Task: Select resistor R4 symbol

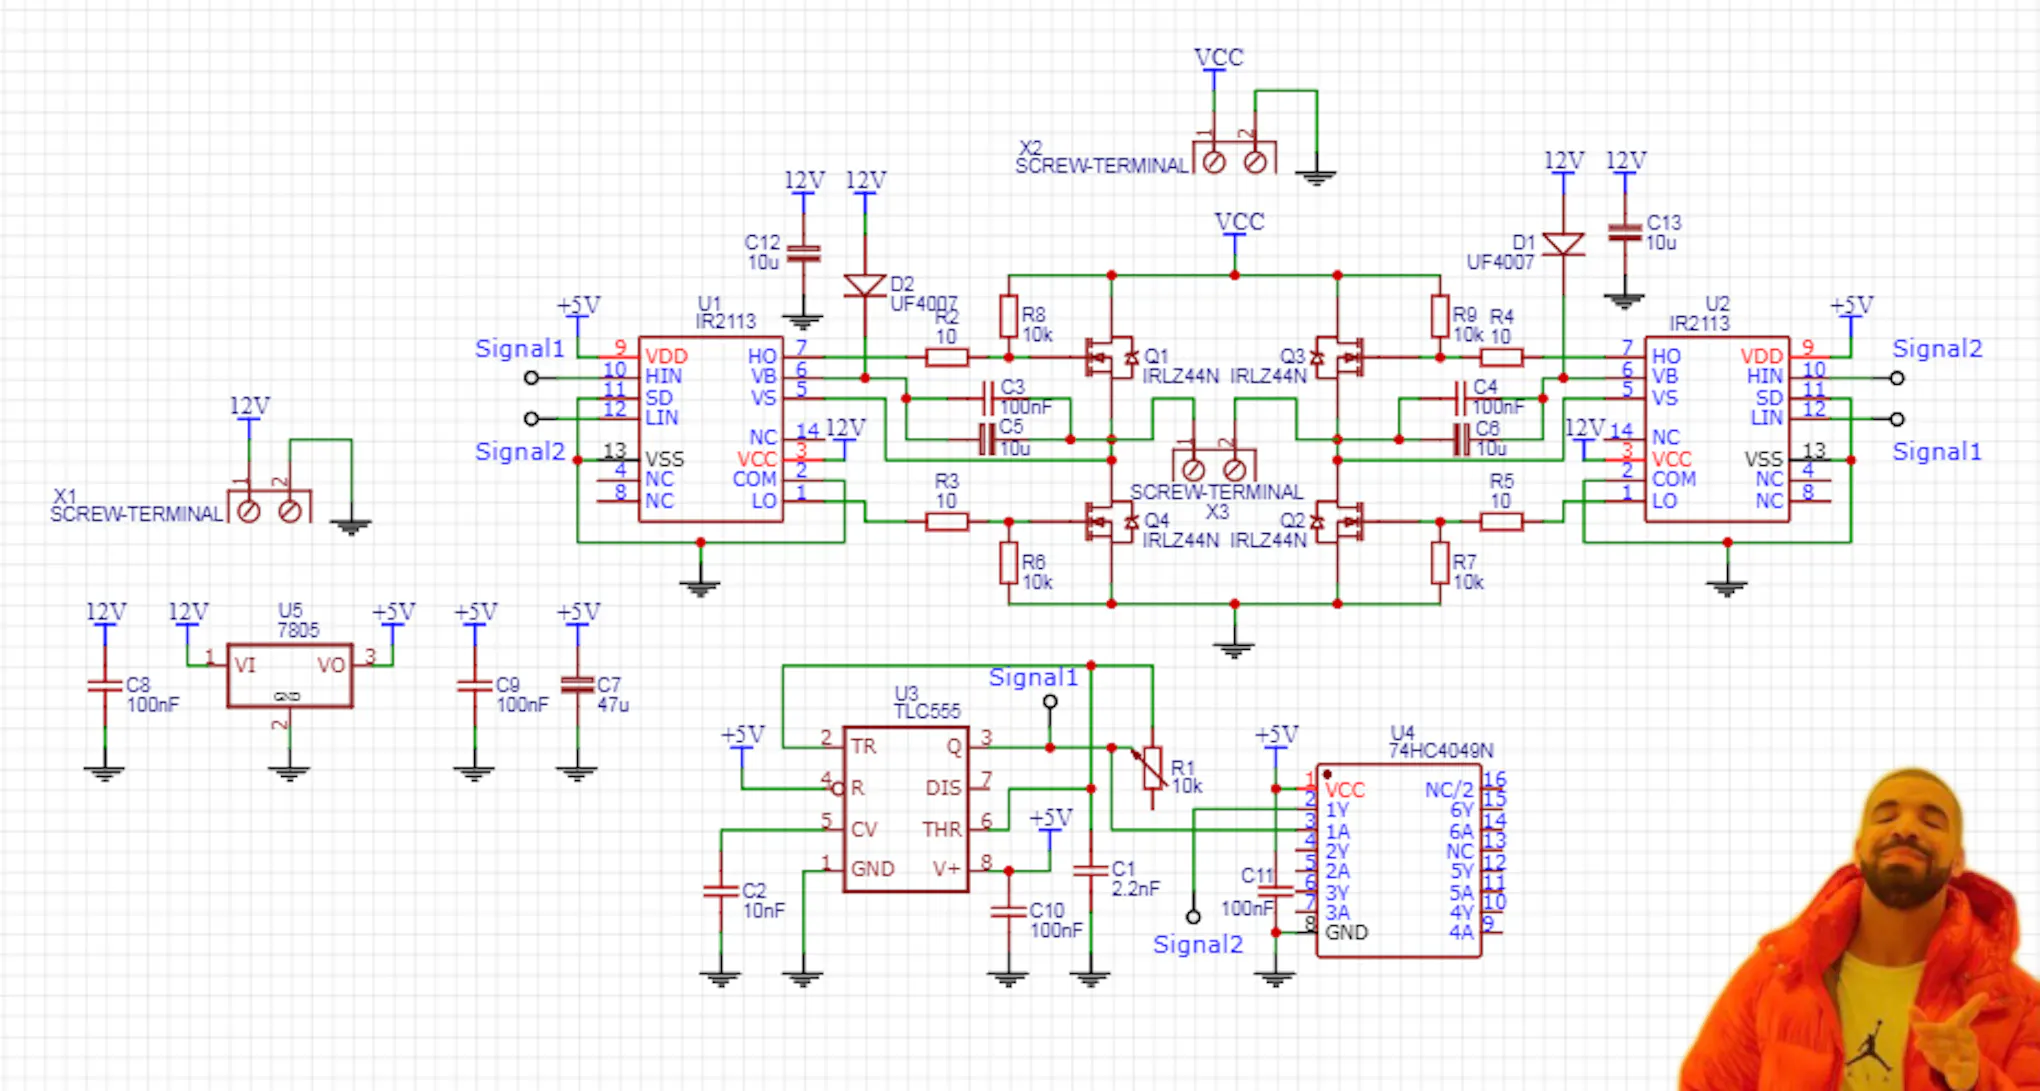Action: pyautogui.click(x=1501, y=357)
